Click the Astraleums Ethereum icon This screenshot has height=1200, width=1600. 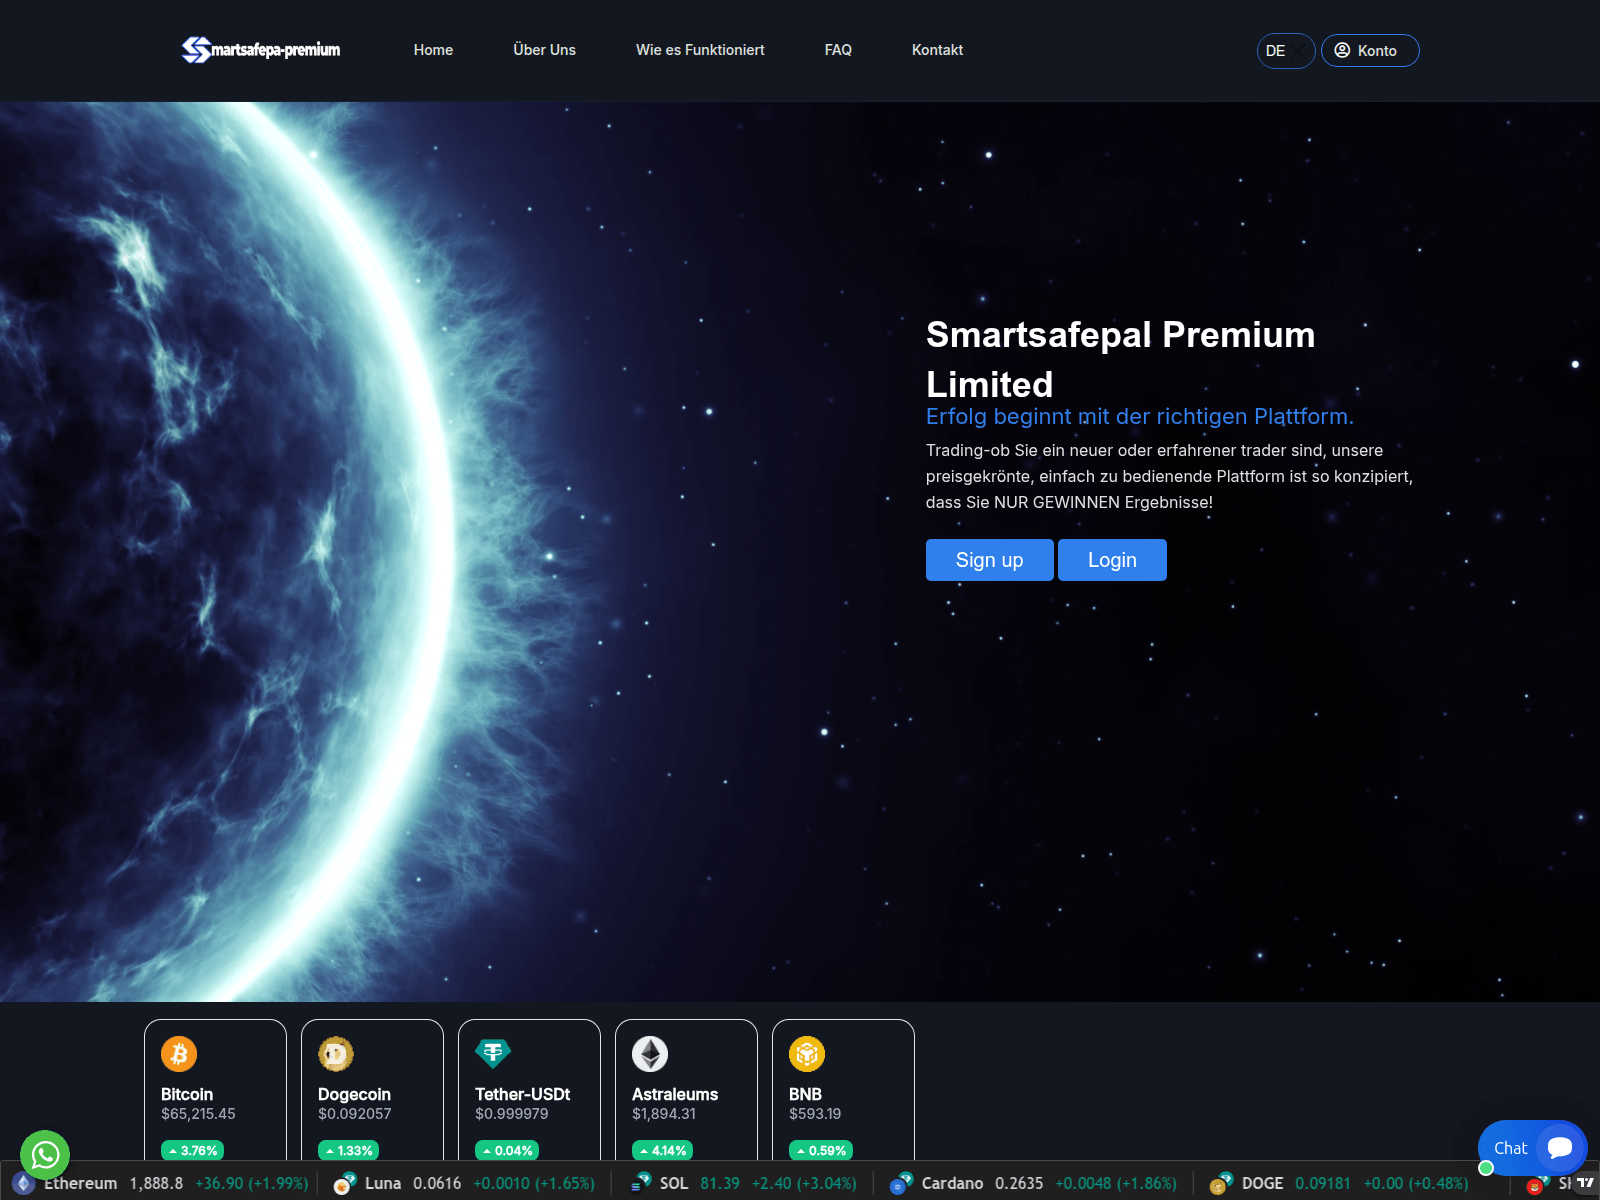tap(650, 1054)
